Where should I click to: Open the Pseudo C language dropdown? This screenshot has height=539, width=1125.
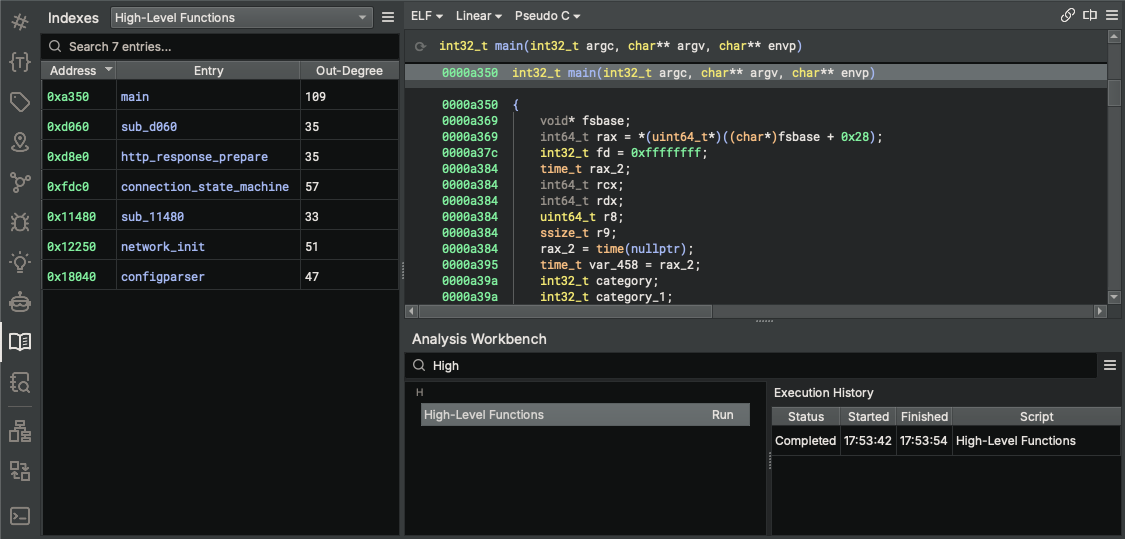click(x=546, y=16)
